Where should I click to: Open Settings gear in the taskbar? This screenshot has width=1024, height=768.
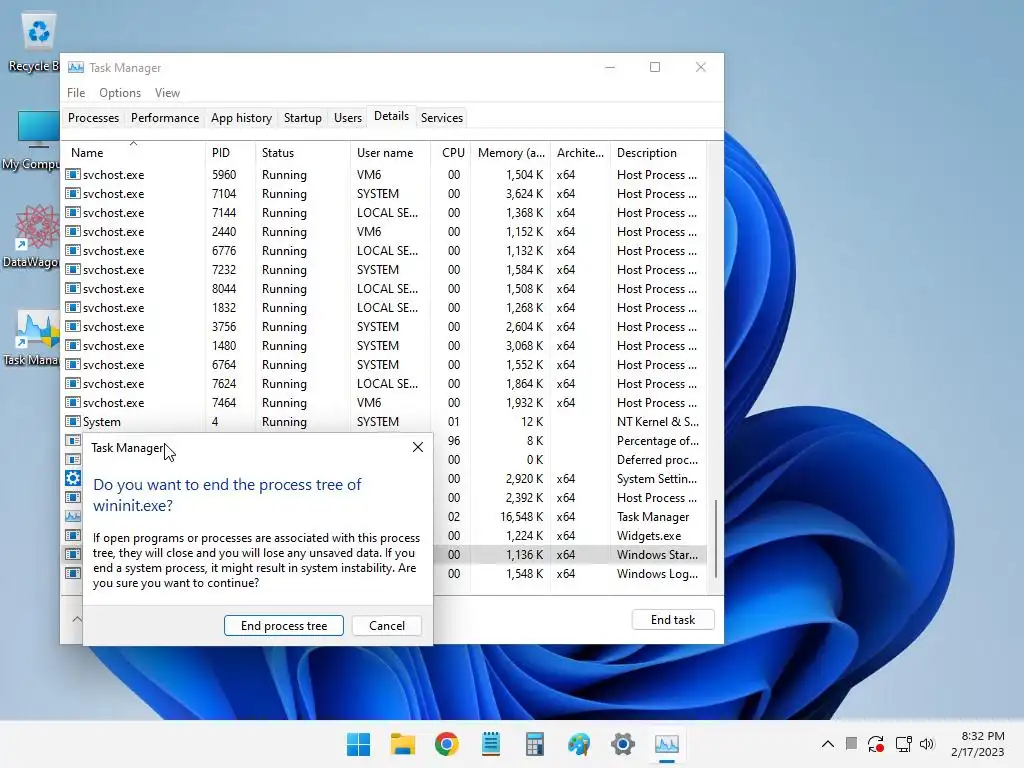click(623, 744)
